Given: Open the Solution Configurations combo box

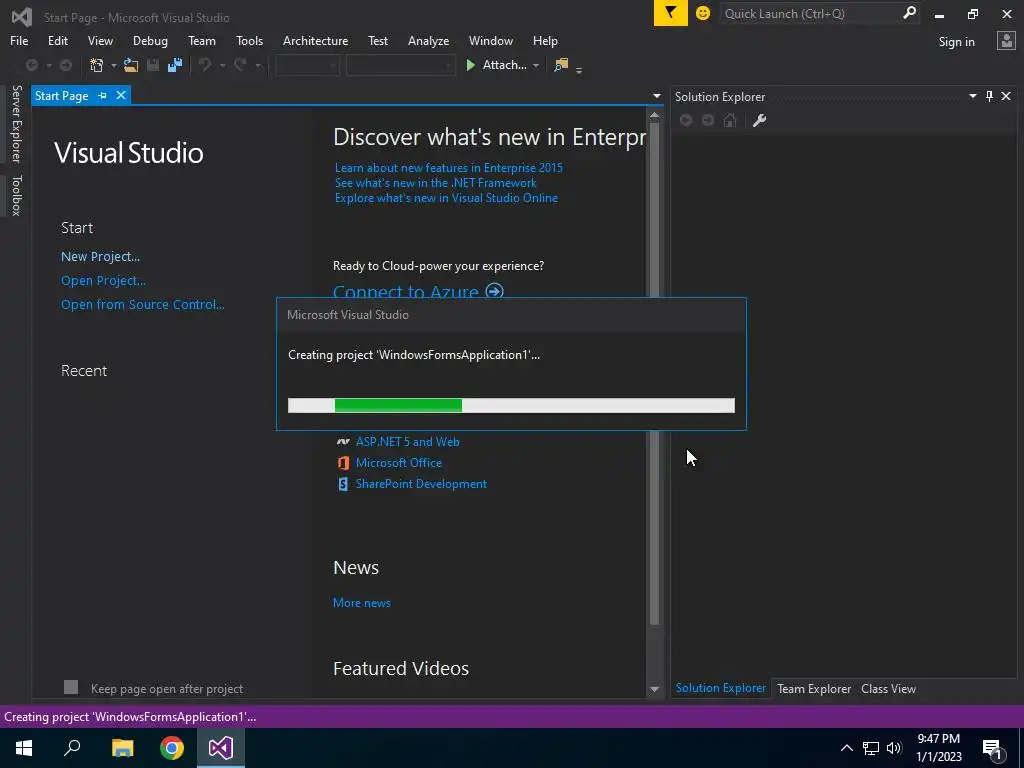Looking at the screenshot, I should 307,65.
